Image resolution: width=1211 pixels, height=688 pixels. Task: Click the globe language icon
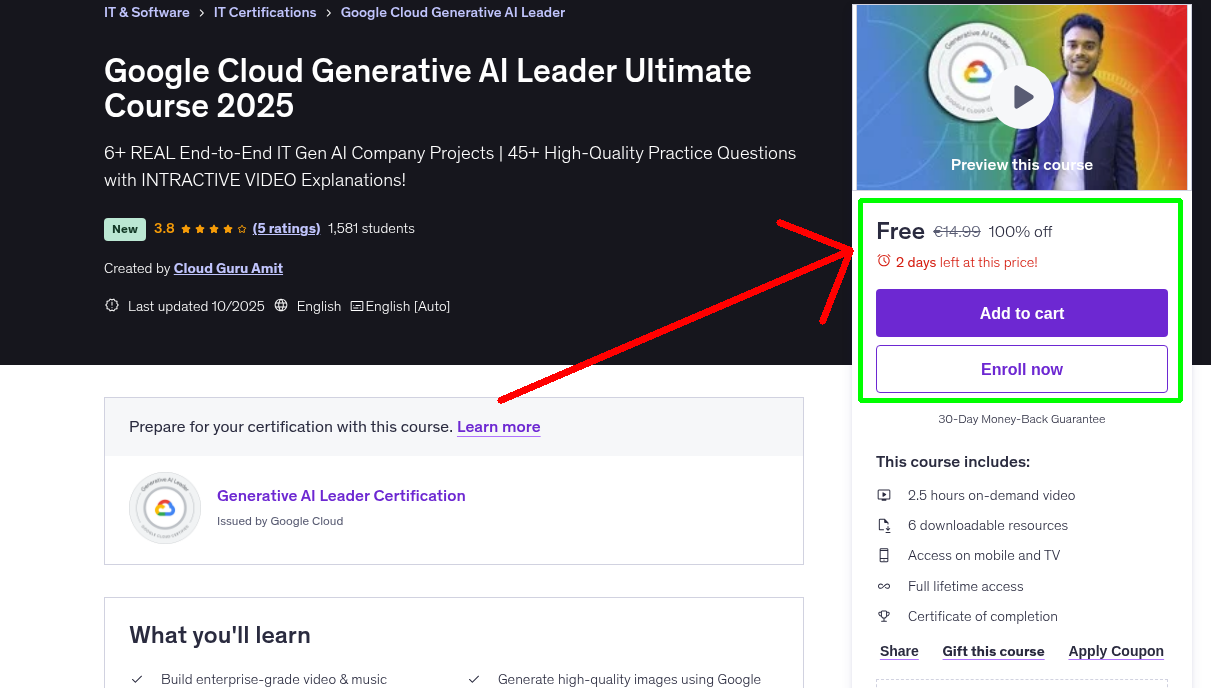point(281,306)
